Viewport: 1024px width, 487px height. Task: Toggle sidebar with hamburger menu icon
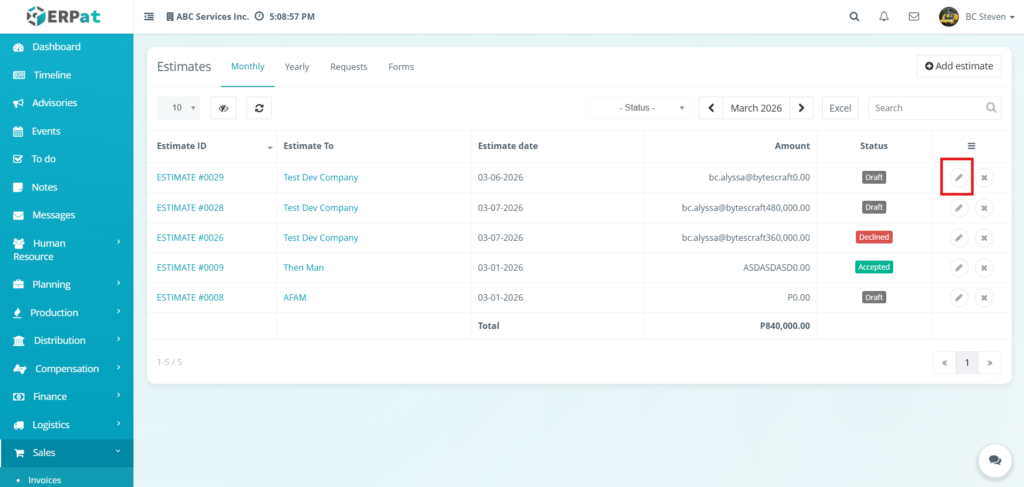pos(149,17)
